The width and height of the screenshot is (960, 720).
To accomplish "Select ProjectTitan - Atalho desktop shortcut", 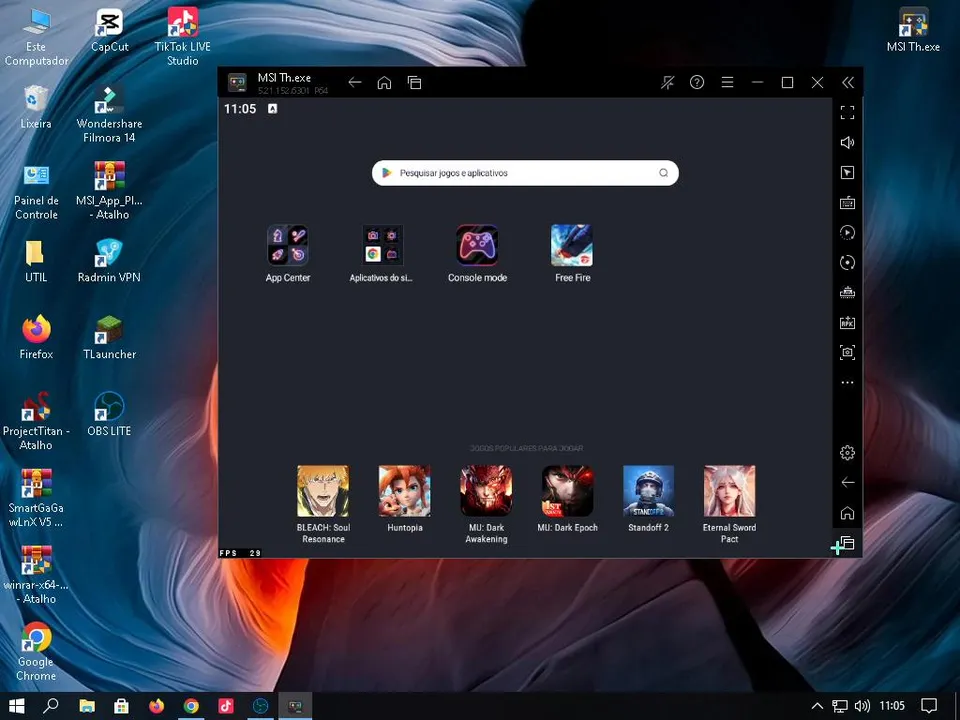I will [36, 421].
